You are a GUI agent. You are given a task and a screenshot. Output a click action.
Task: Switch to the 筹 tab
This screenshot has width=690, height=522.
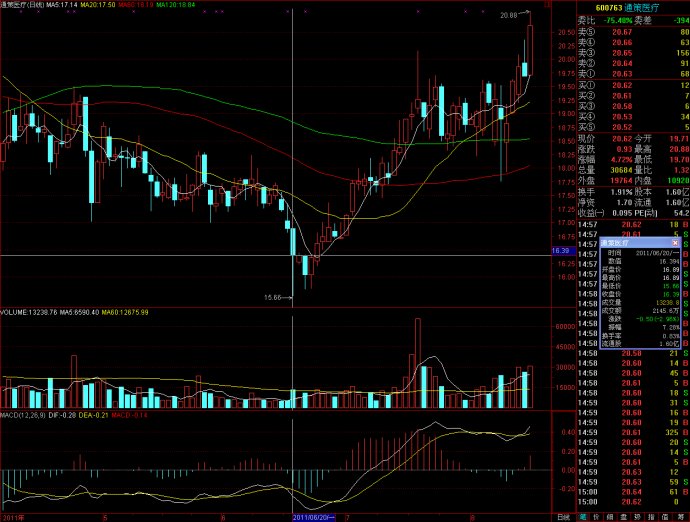click(x=680, y=517)
